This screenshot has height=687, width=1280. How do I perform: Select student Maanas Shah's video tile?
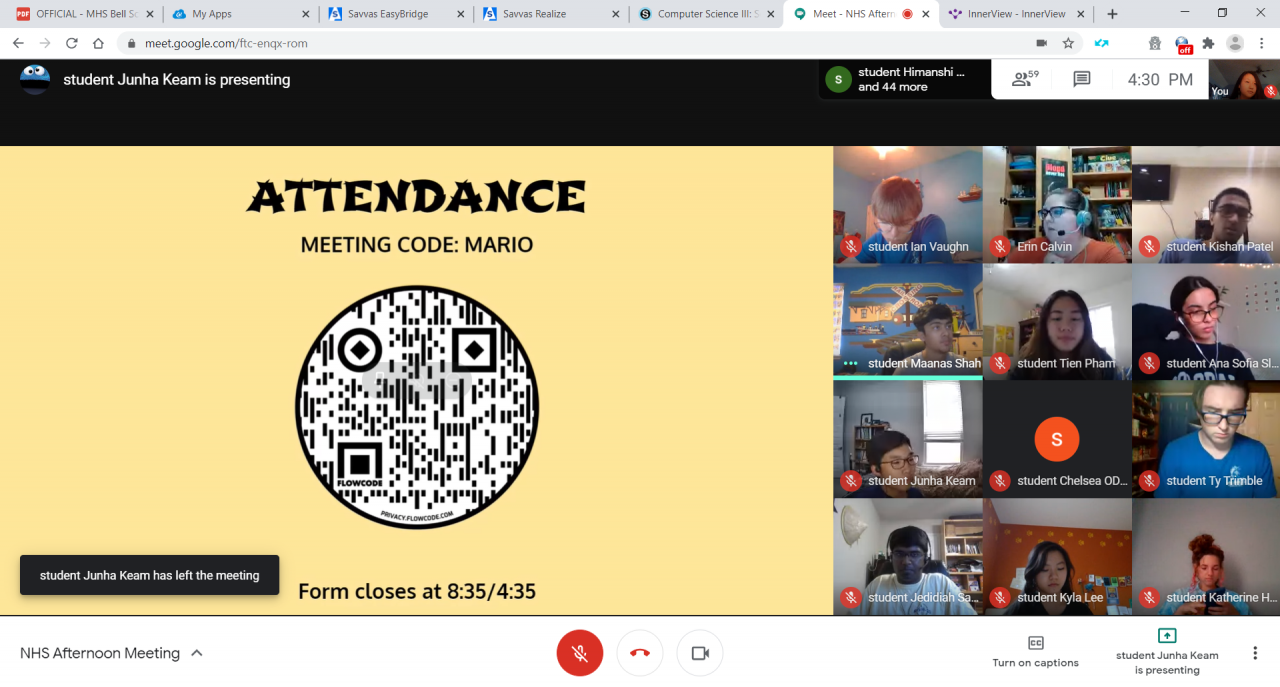tap(908, 321)
